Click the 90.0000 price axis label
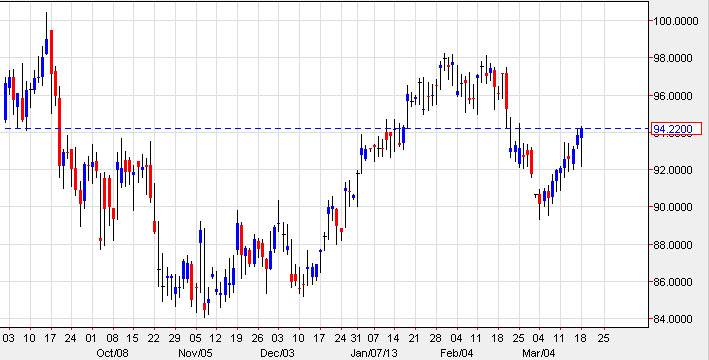The width and height of the screenshot is (709, 360). [x=672, y=207]
